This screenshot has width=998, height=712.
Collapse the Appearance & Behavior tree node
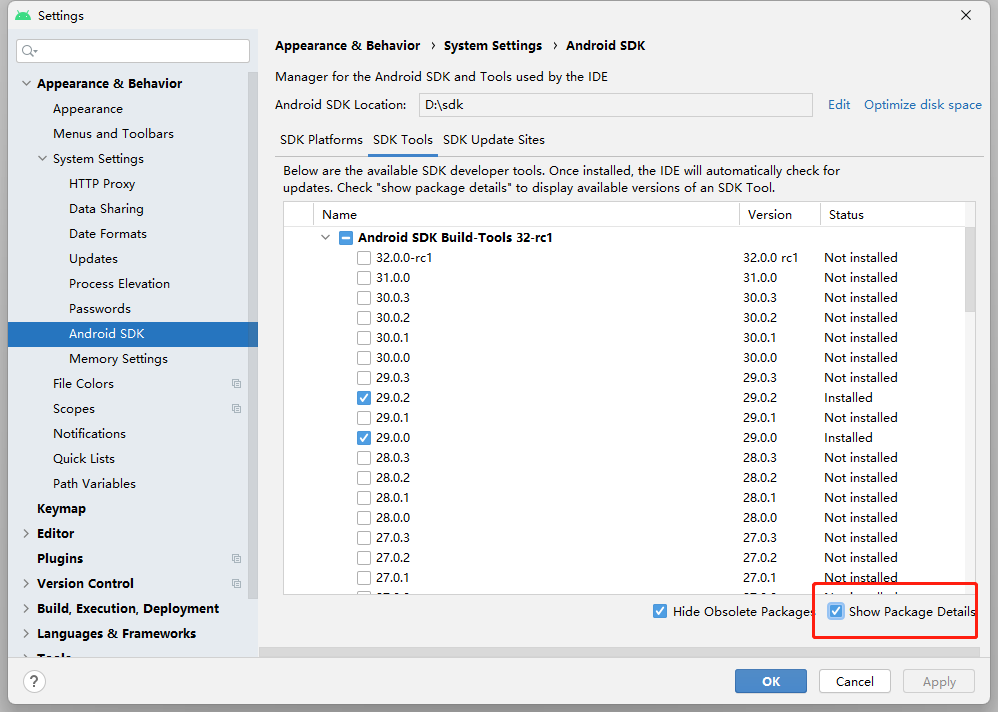point(26,83)
